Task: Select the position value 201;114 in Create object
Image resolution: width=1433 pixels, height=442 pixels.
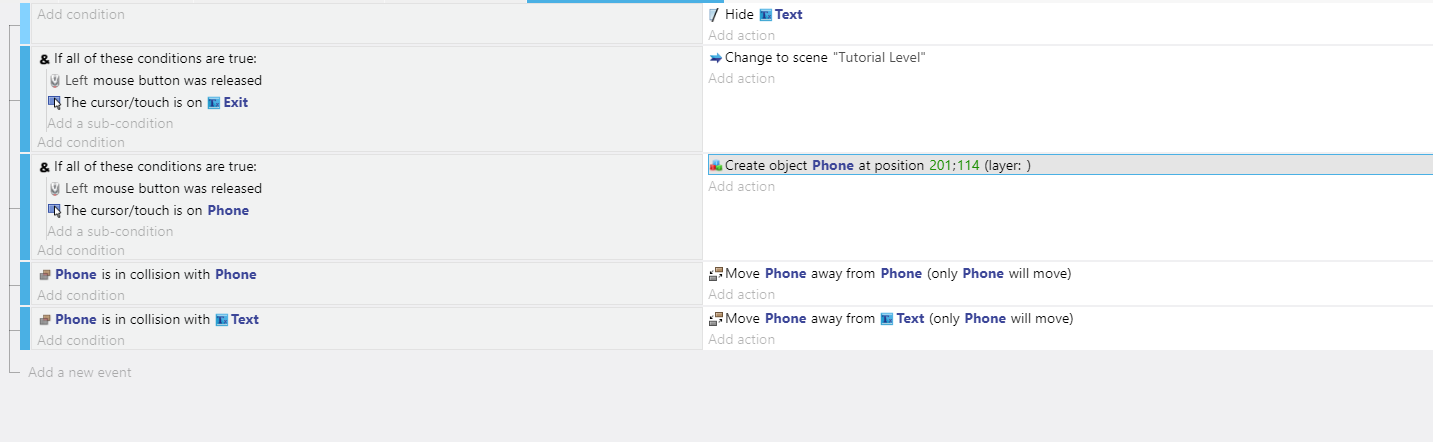Action: (x=954, y=166)
